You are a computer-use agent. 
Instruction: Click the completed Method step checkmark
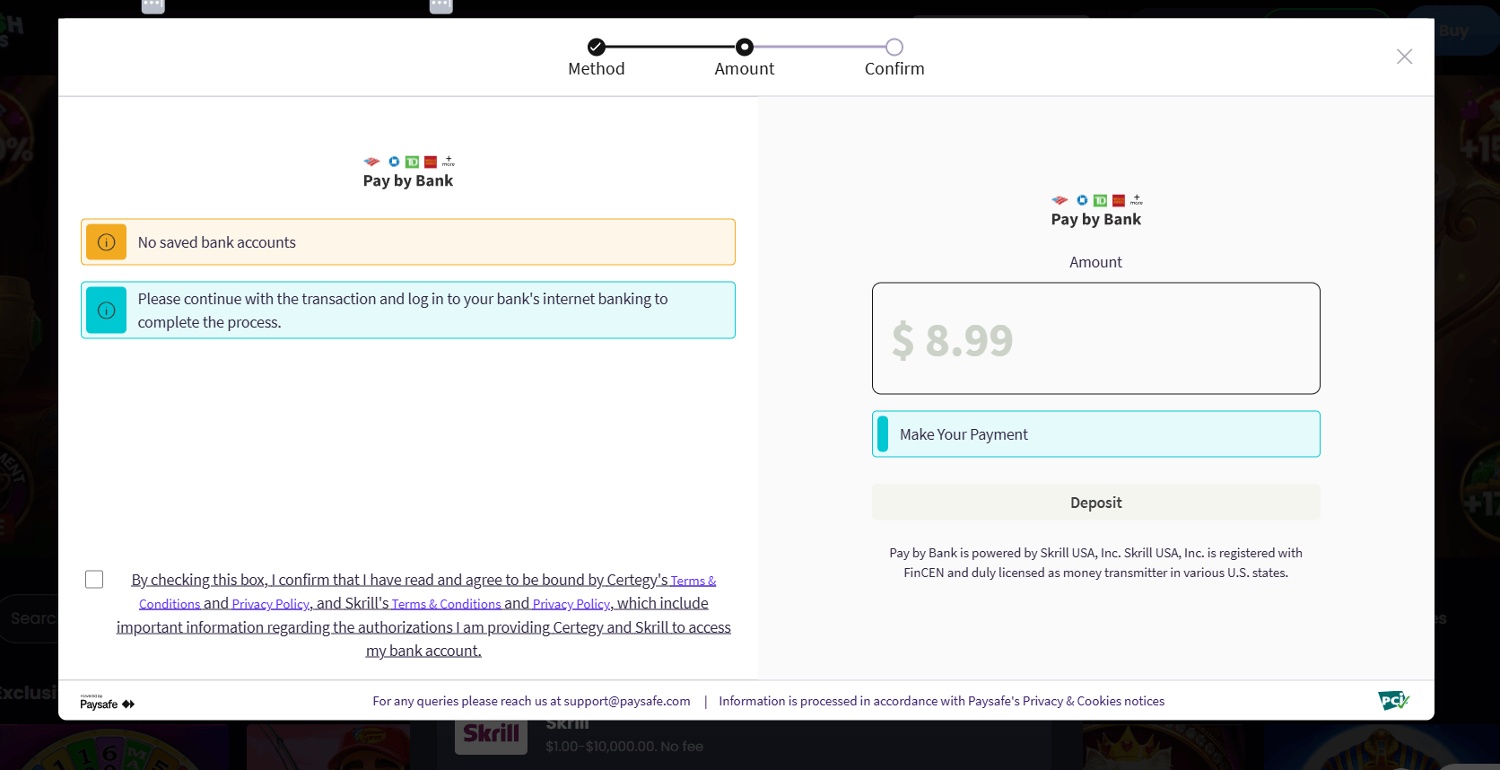click(596, 47)
